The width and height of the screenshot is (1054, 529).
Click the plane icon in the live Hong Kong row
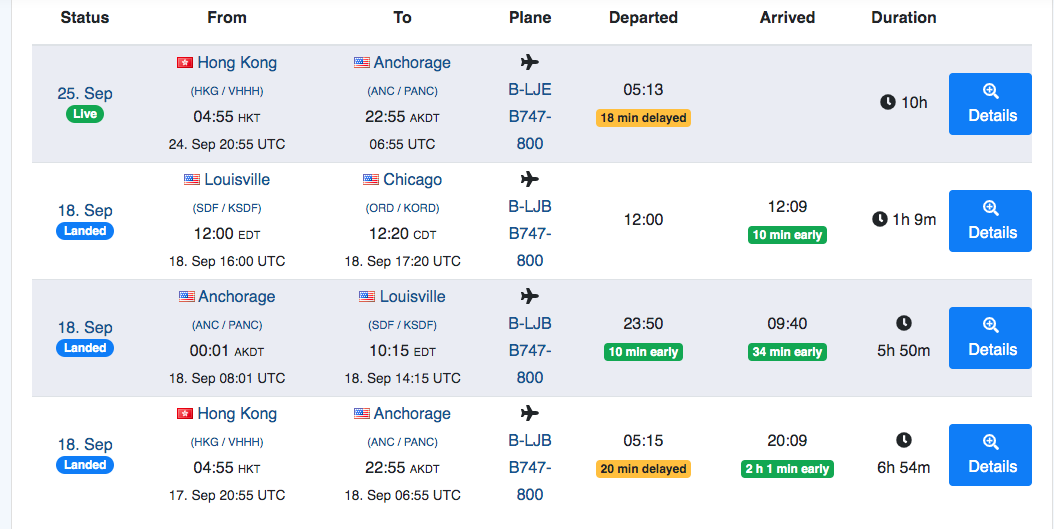(x=530, y=62)
